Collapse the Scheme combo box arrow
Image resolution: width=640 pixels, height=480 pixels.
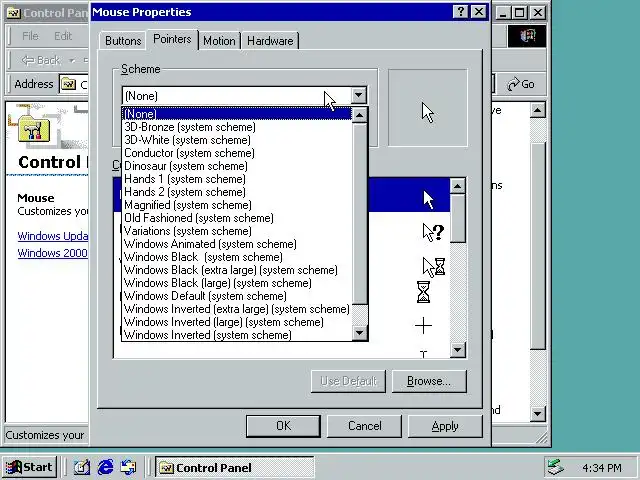[x=358, y=96]
